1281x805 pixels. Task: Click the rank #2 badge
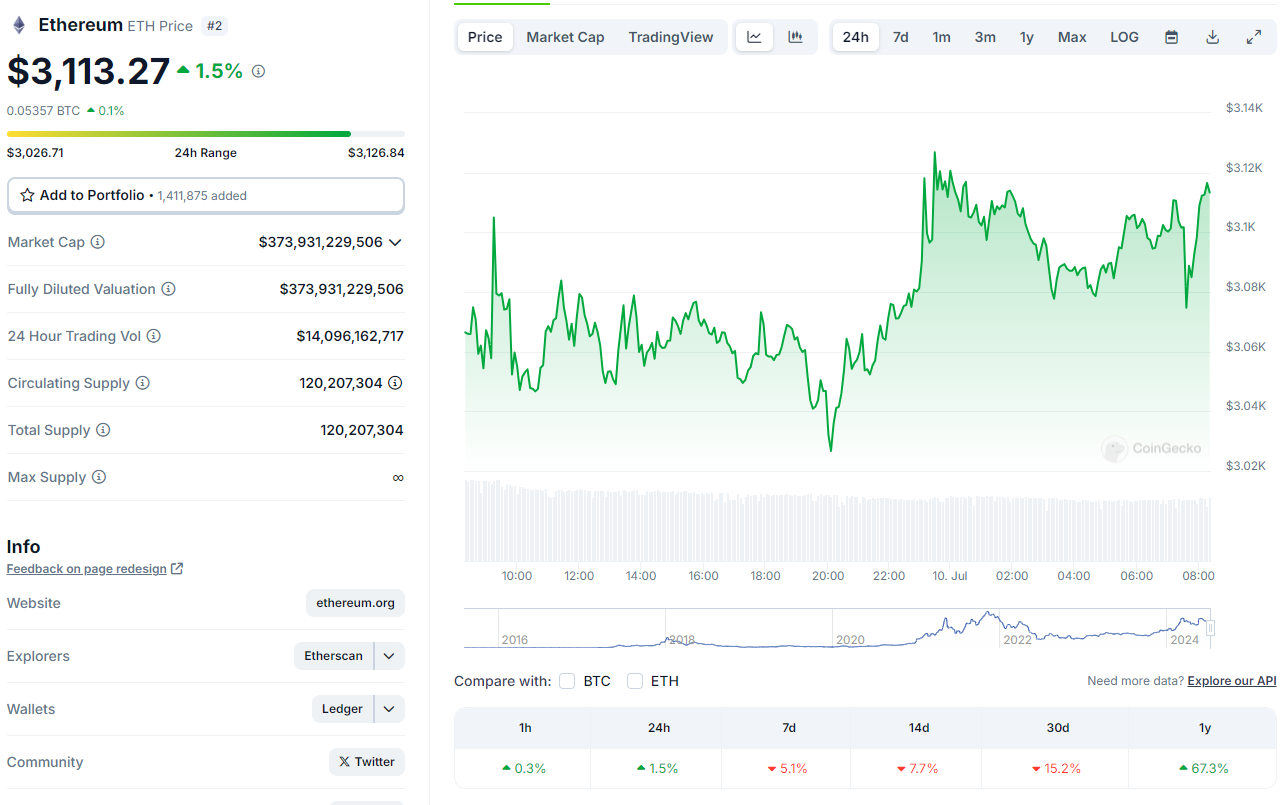coord(214,25)
